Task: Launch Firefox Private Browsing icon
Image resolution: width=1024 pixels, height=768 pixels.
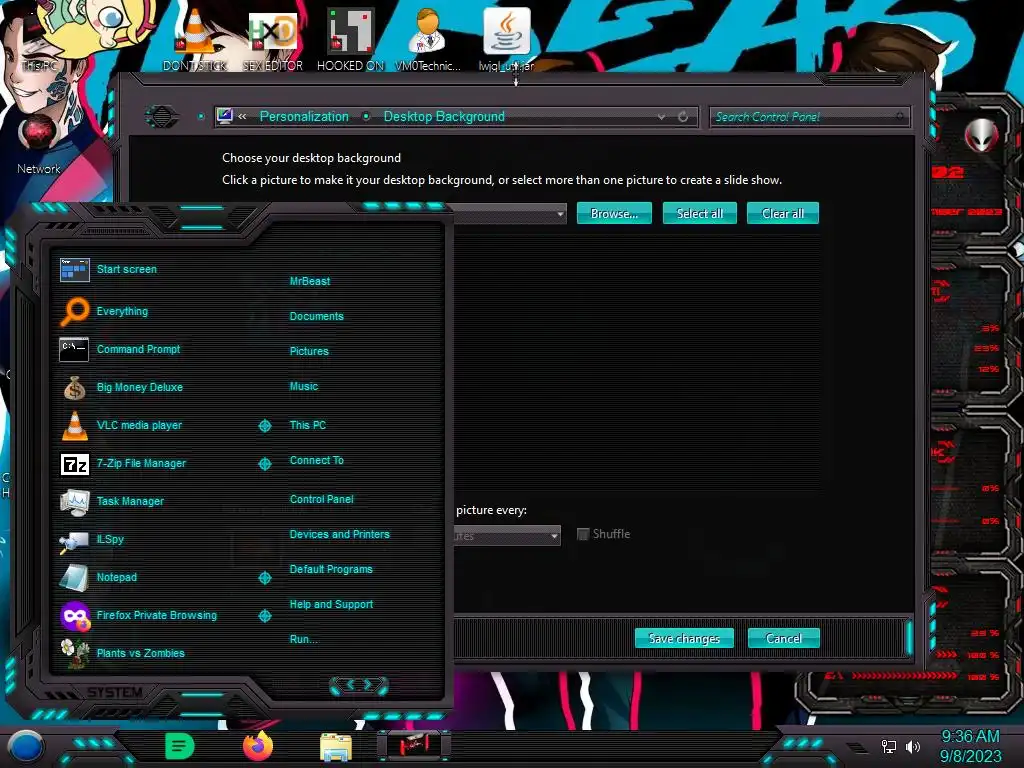Action: (75, 616)
